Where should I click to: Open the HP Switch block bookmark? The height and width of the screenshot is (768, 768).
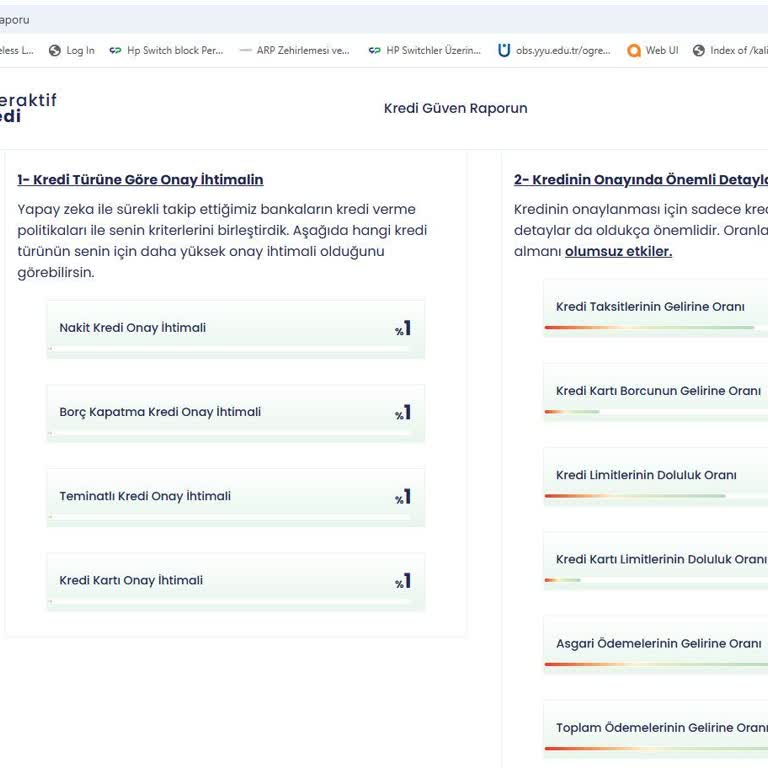tap(166, 50)
